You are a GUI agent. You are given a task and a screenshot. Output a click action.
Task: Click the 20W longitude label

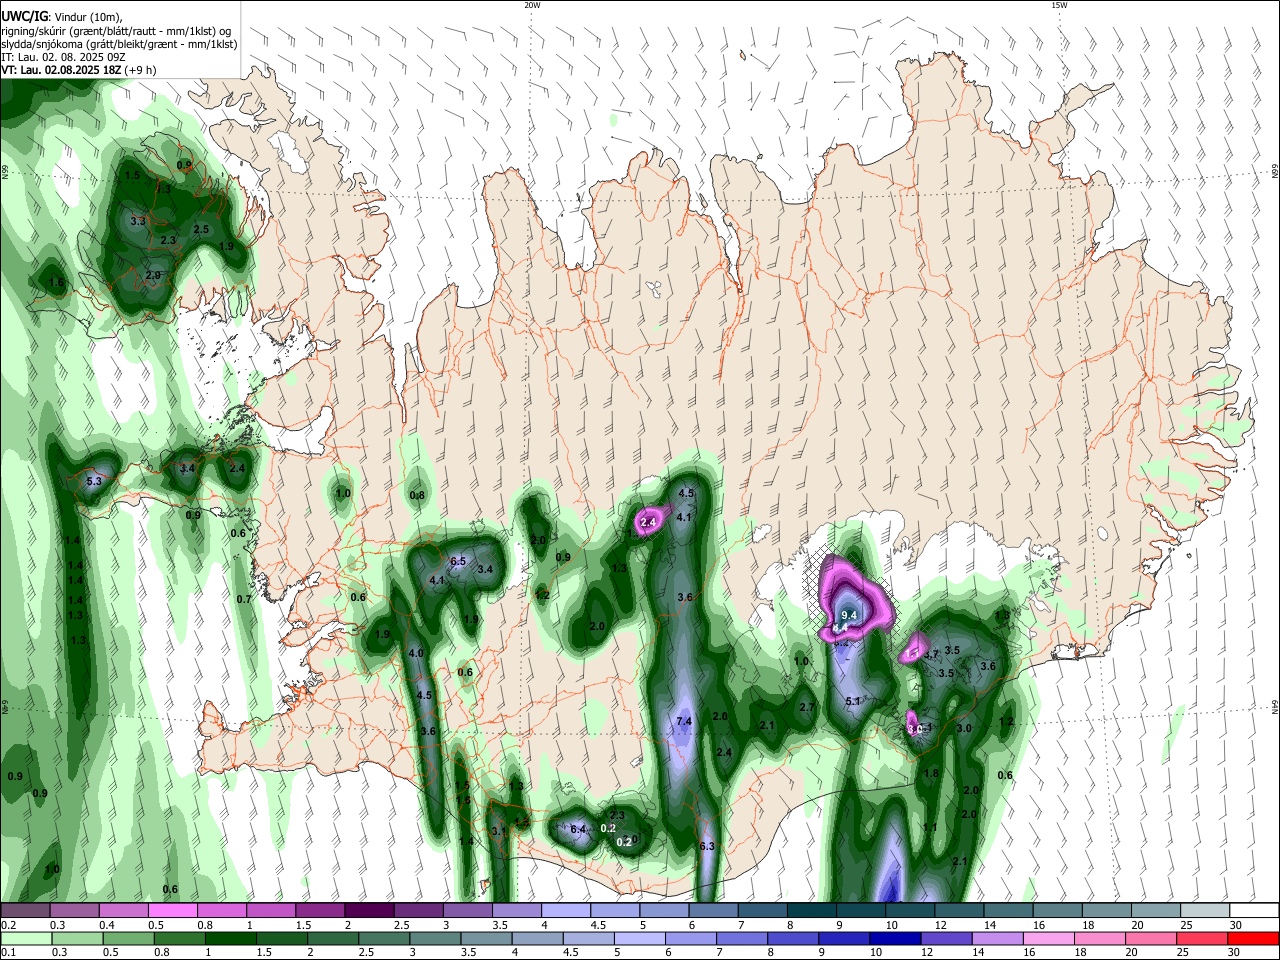pos(532,5)
